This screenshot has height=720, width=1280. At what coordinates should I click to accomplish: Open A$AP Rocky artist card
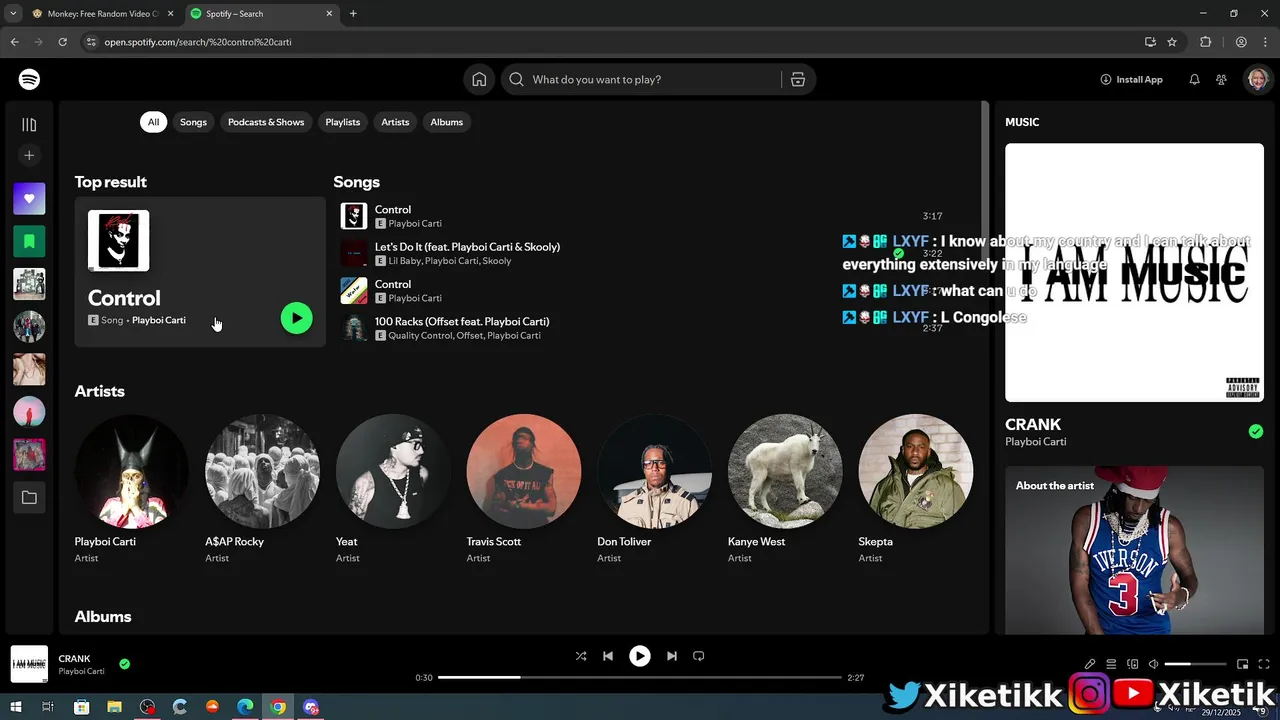coord(262,490)
